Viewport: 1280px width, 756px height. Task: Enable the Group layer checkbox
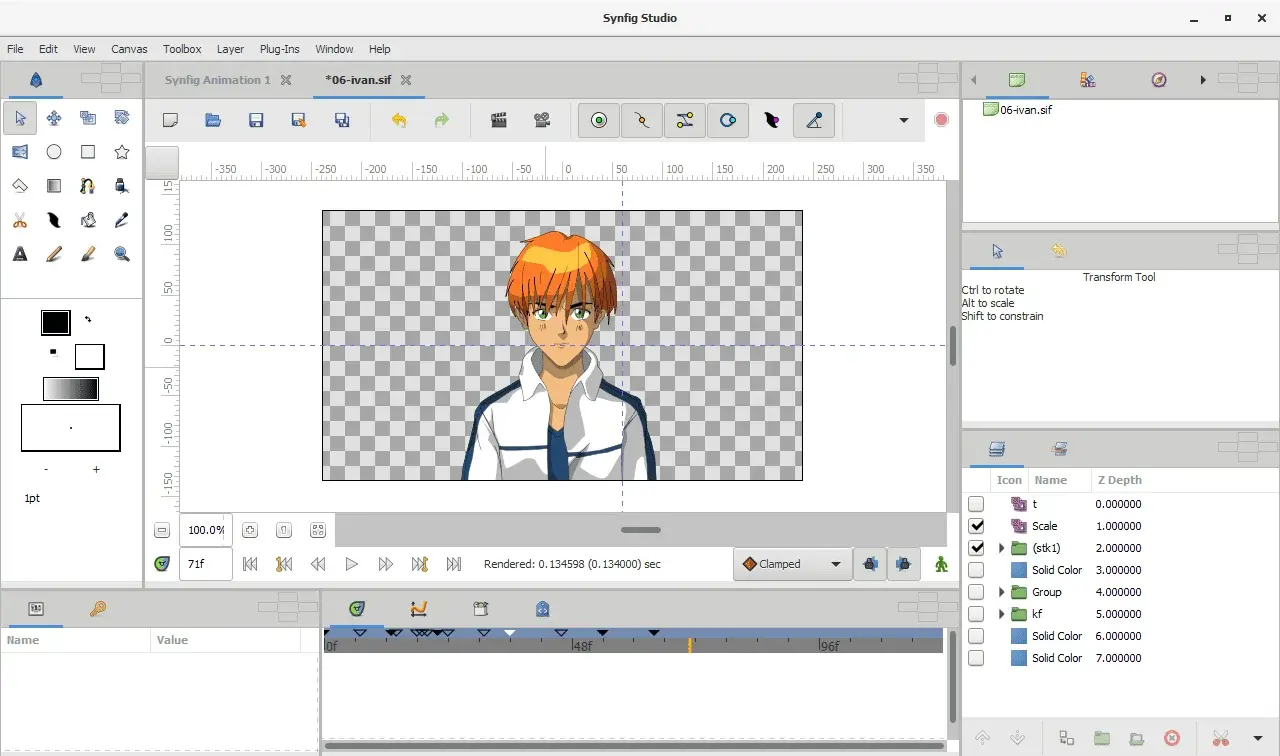pyautogui.click(x=977, y=592)
